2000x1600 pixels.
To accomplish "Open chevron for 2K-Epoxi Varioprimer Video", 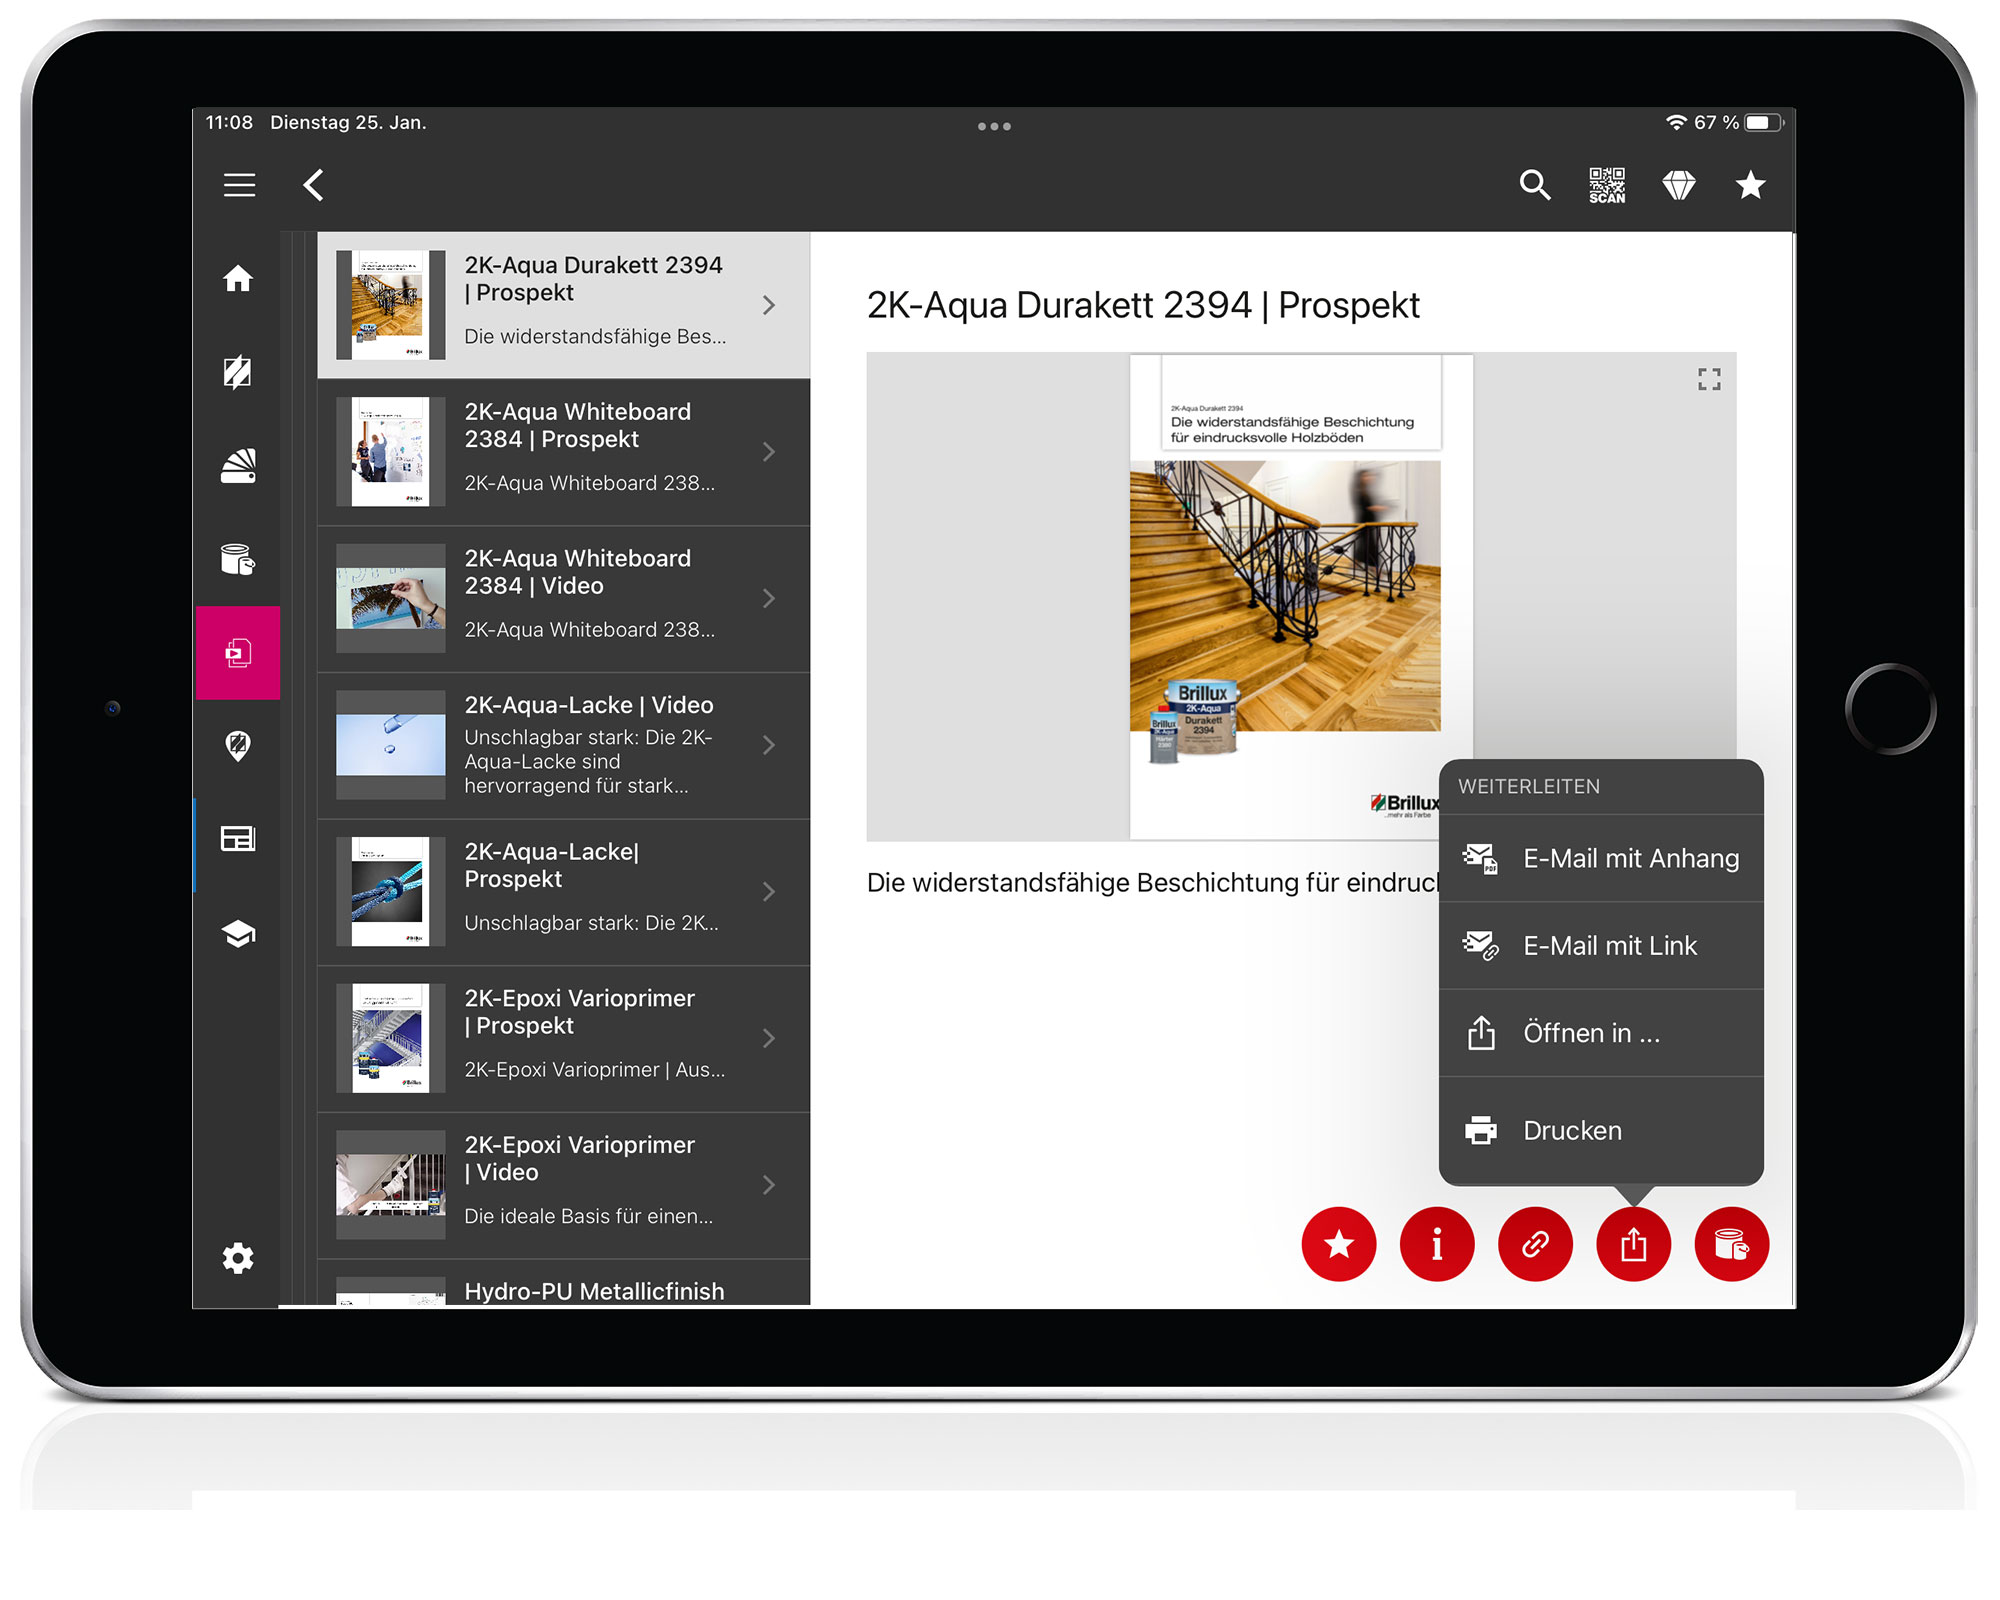I will 769,1185.
